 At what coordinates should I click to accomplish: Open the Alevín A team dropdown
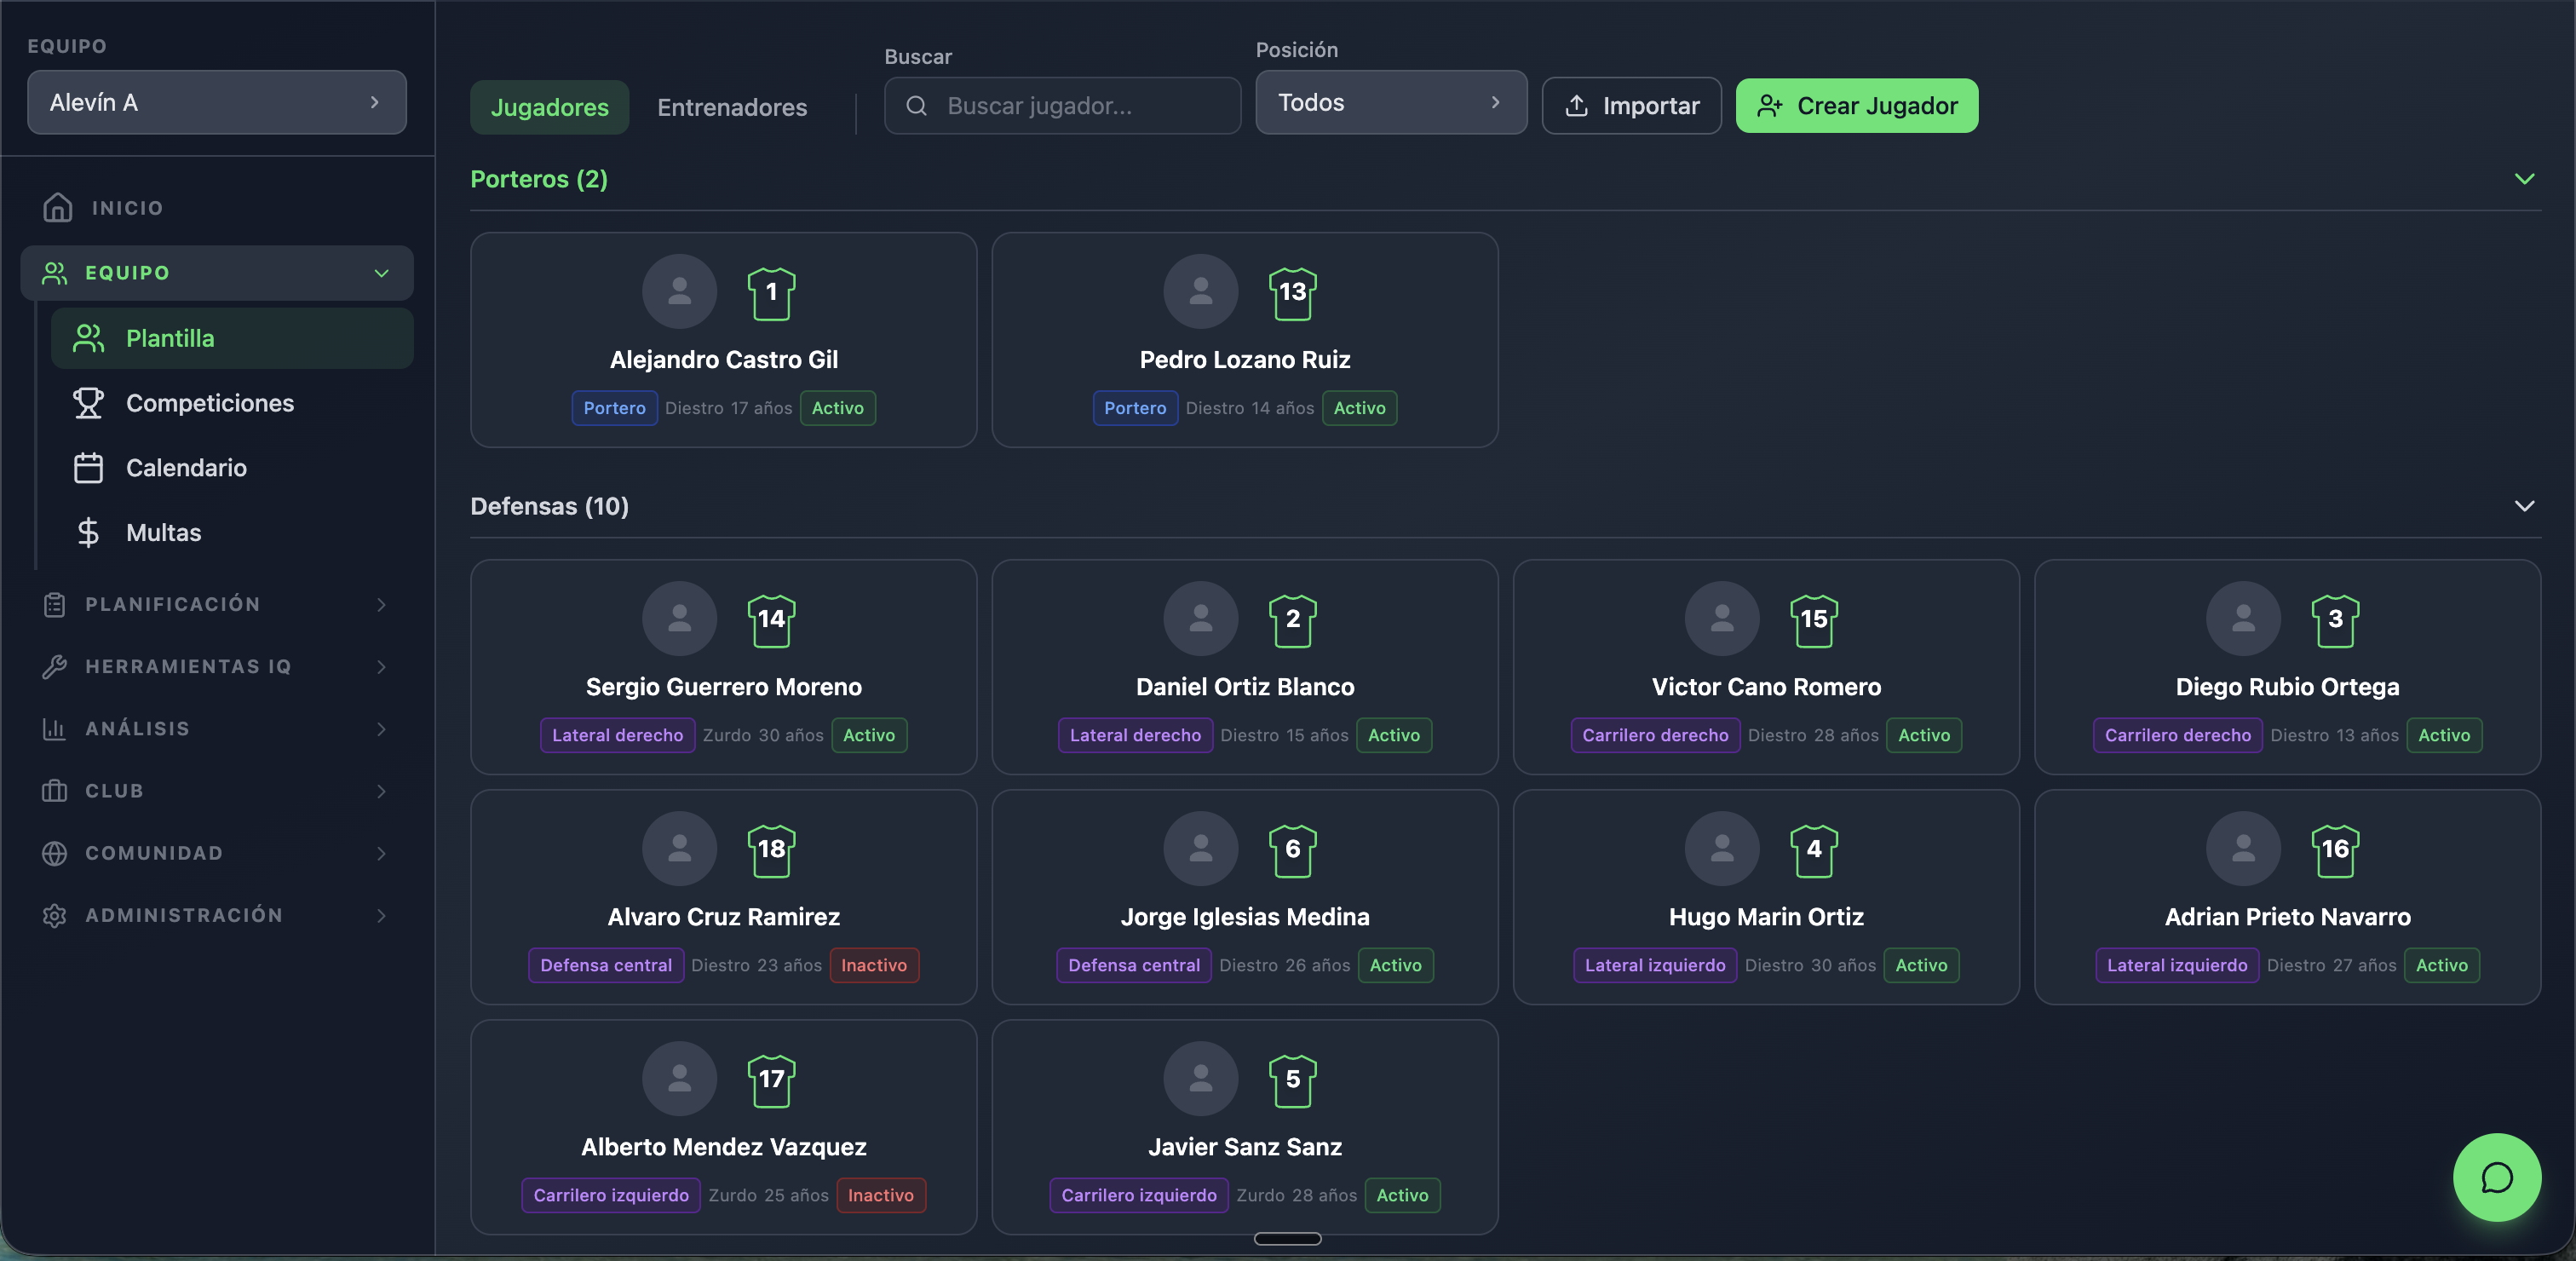coord(217,102)
